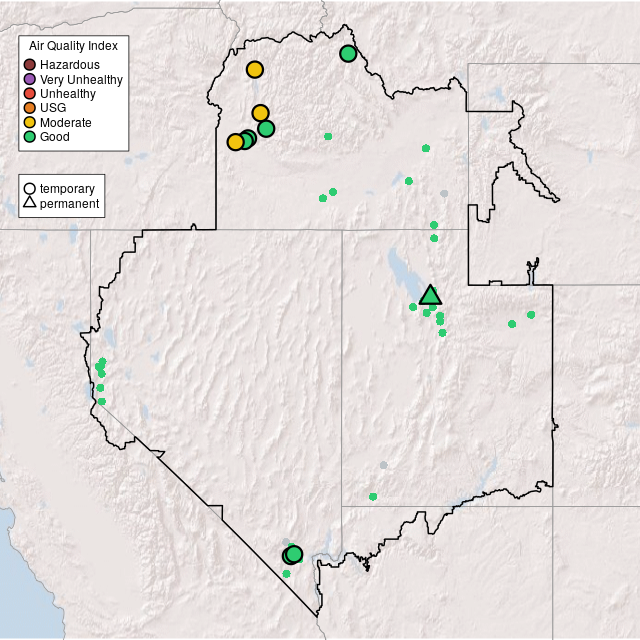Click the southernmost small green sensor dot

click(x=287, y=574)
